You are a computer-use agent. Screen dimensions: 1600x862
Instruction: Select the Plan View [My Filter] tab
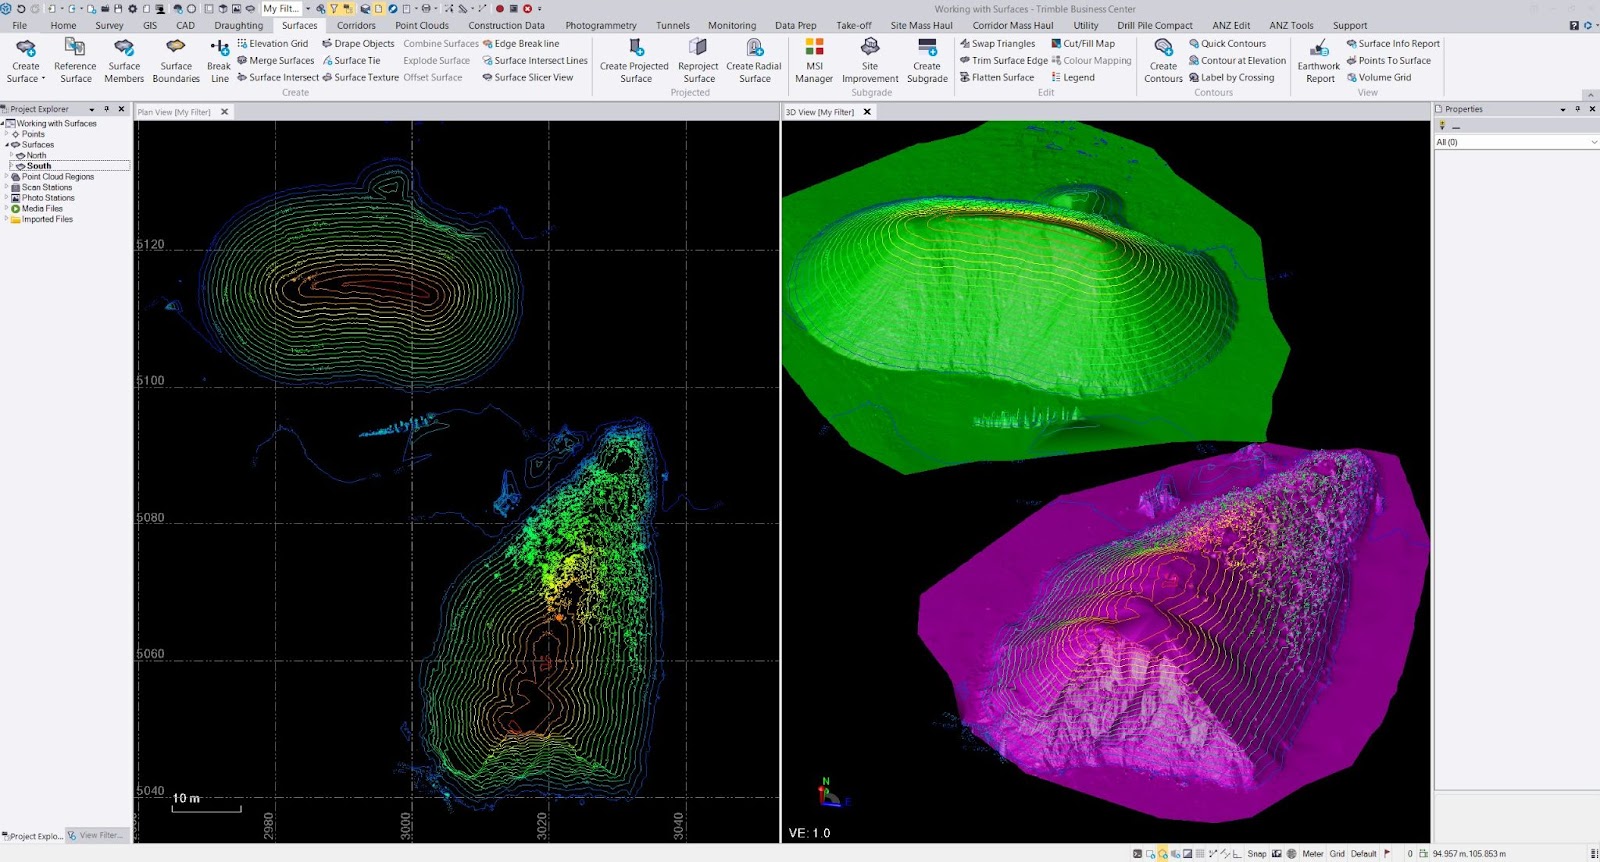click(174, 112)
